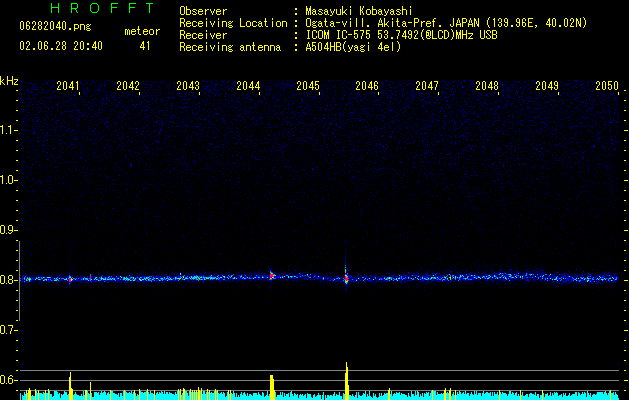Image resolution: width=629 pixels, height=400 pixels.
Task: Click the HROFFT title text
Action: point(102,8)
